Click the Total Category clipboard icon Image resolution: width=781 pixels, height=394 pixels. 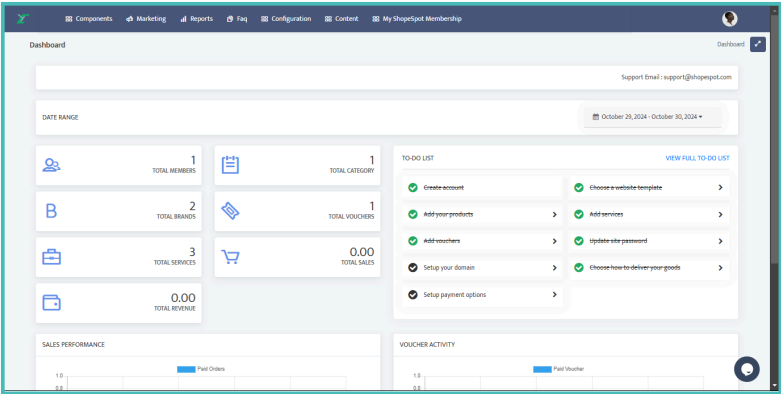[230, 165]
